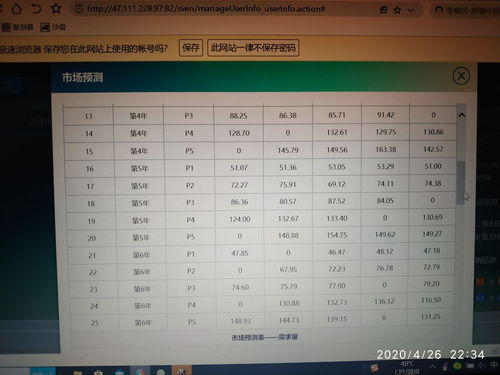Viewport: 500px width, 375px height.
Task: Click the search box at the top right
Action: pos(467,11)
